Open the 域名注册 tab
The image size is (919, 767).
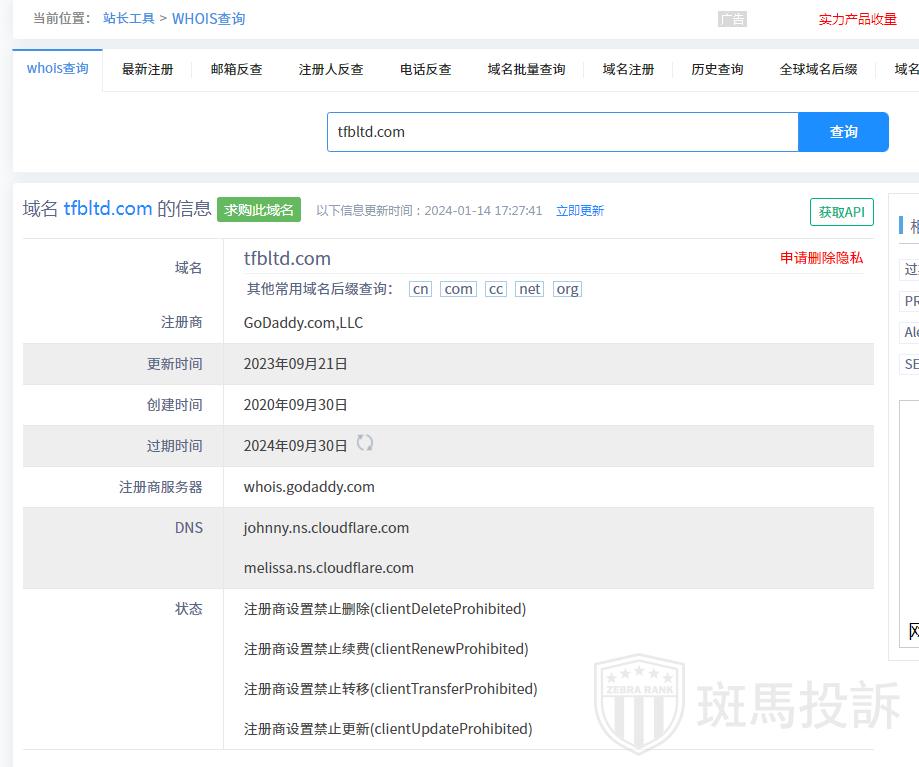628,69
